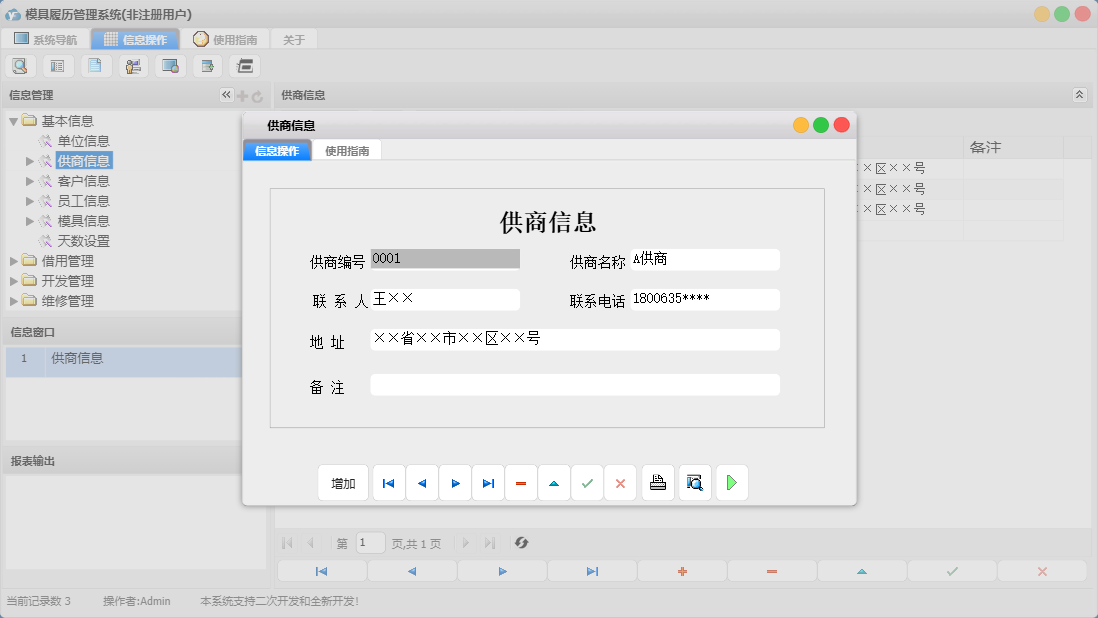Click the 供商编号 input field
This screenshot has height=618, width=1098.
pos(444,258)
